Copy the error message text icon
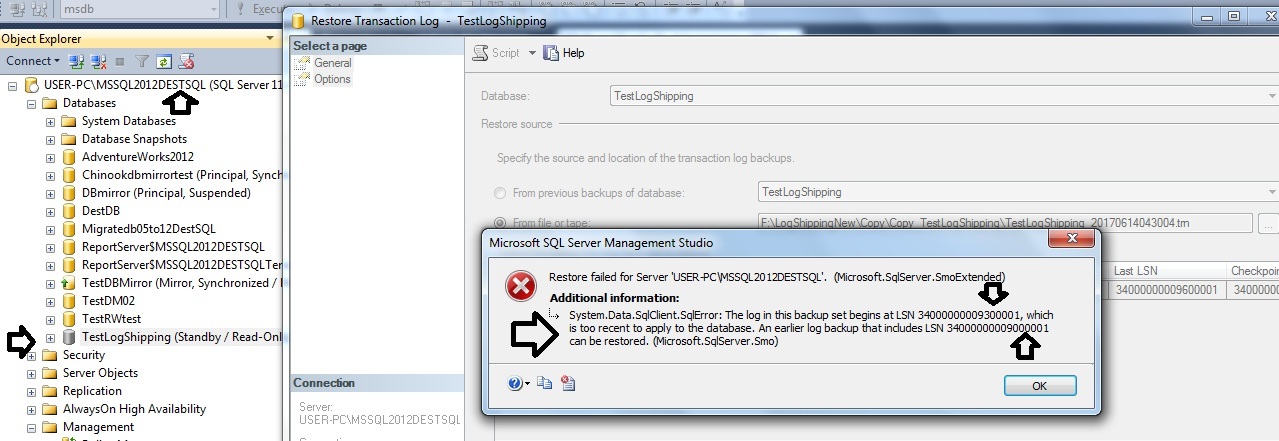The width and height of the screenshot is (1279, 441). click(545, 383)
